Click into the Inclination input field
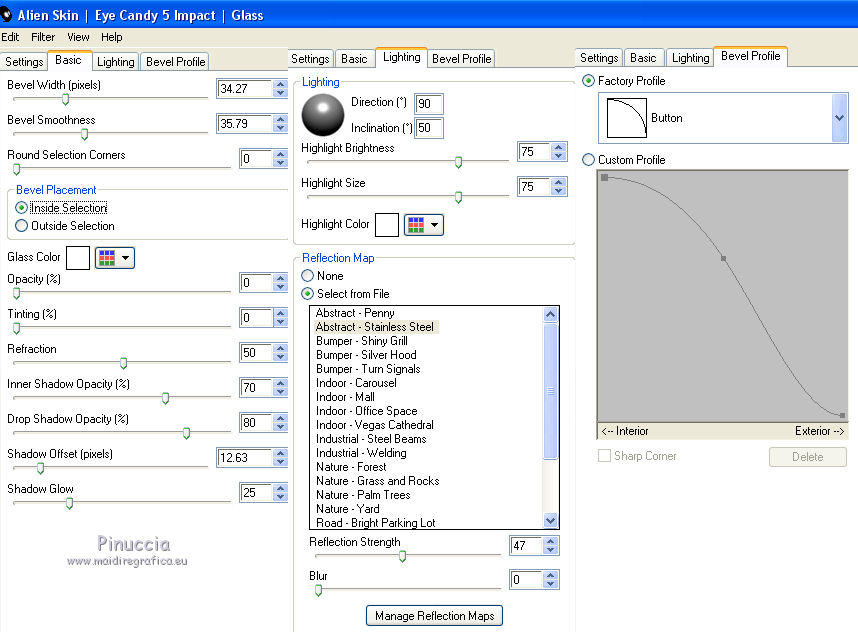Viewport: 858px width, 632px height. click(429, 128)
